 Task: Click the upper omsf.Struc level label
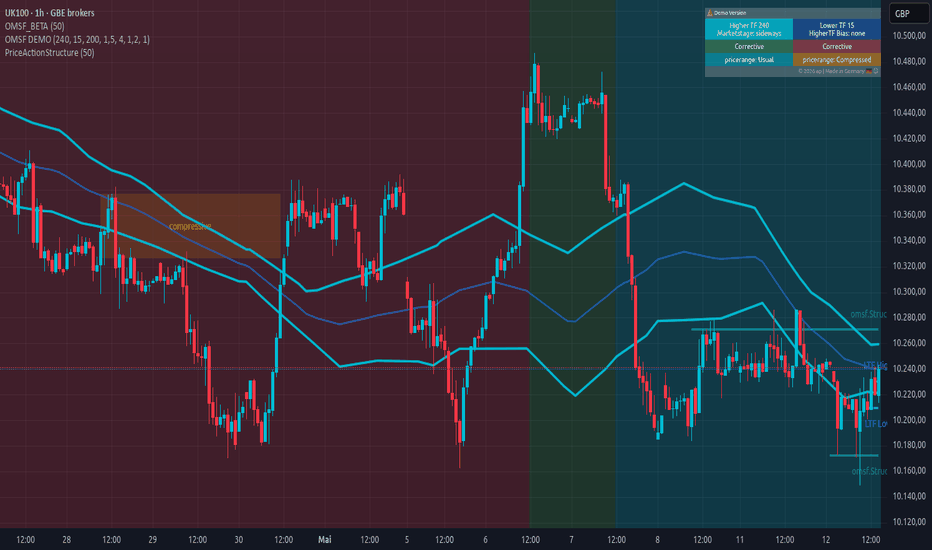[868, 314]
